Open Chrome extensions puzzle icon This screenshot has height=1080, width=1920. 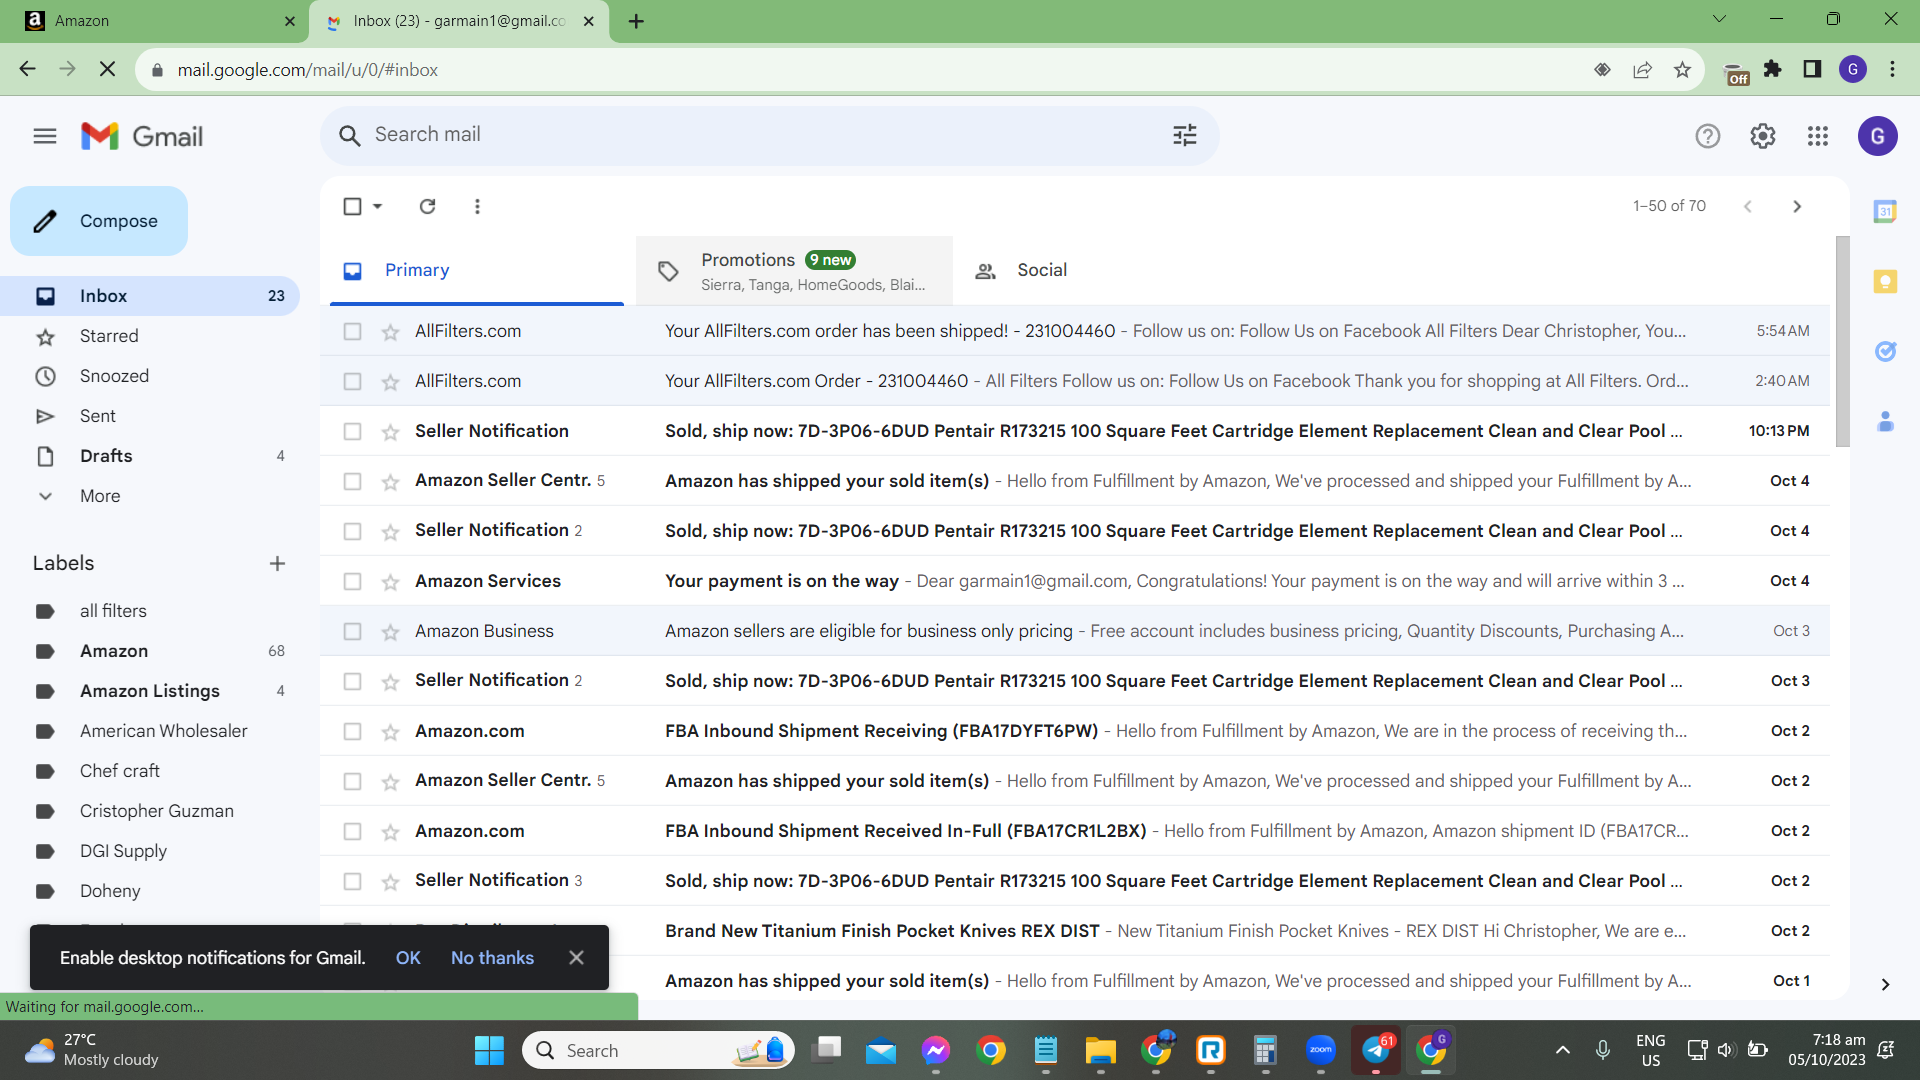pyautogui.click(x=1772, y=70)
